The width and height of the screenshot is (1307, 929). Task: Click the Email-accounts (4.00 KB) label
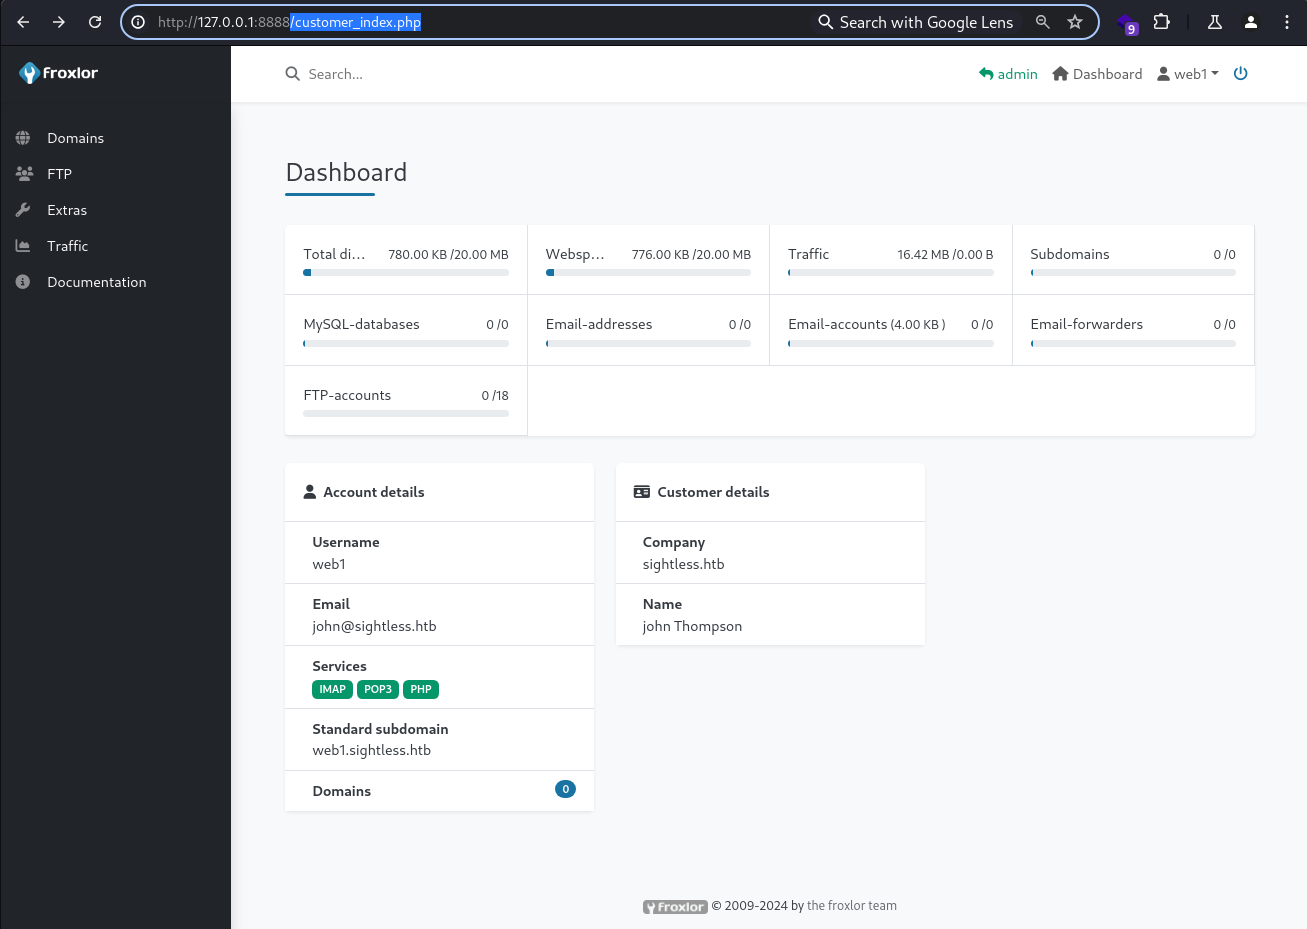pos(867,324)
